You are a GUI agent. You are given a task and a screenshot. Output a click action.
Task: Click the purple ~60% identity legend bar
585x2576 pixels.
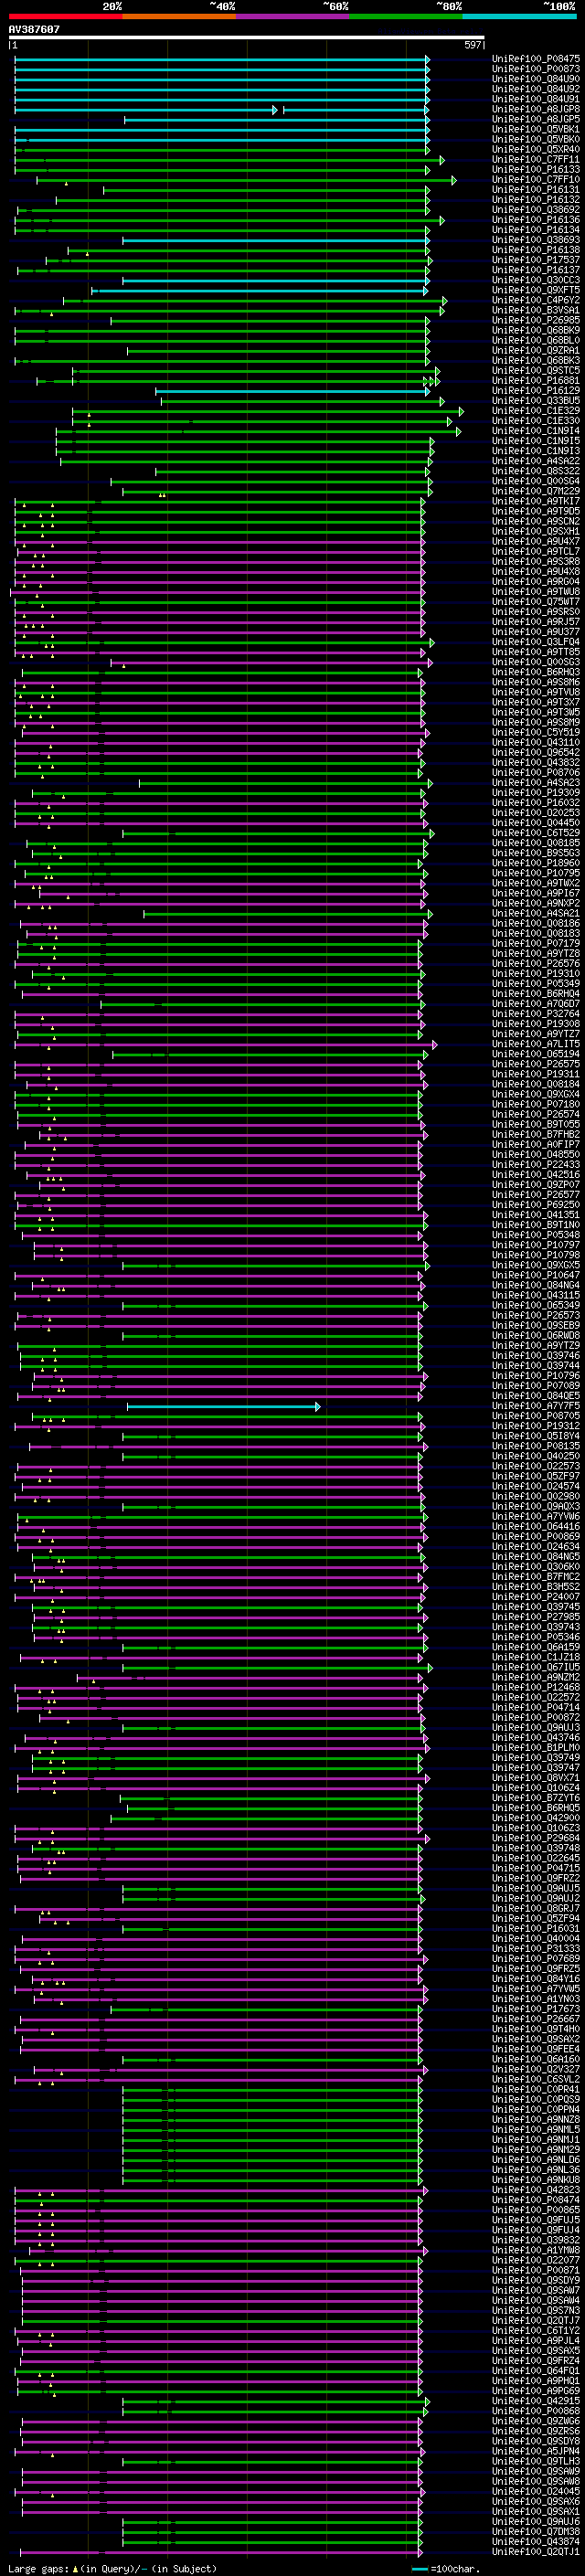point(292,16)
